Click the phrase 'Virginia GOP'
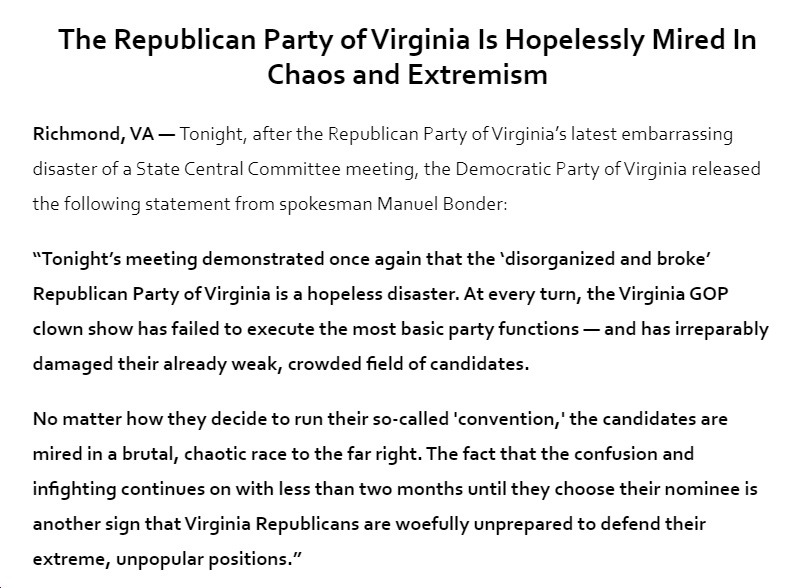This screenshot has height=588, width=809. (673, 294)
